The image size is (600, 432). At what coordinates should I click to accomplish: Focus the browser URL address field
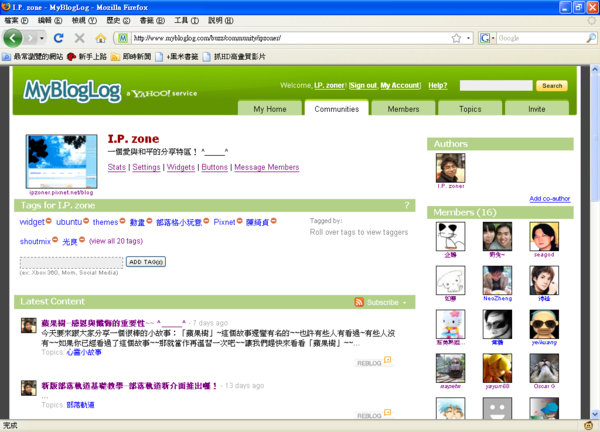point(291,38)
